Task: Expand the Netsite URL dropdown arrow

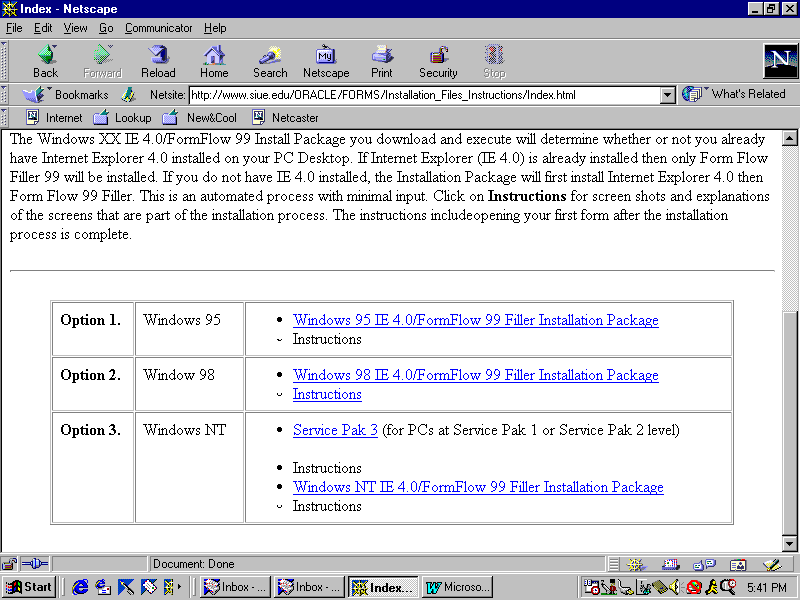Action: pos(668,95)
